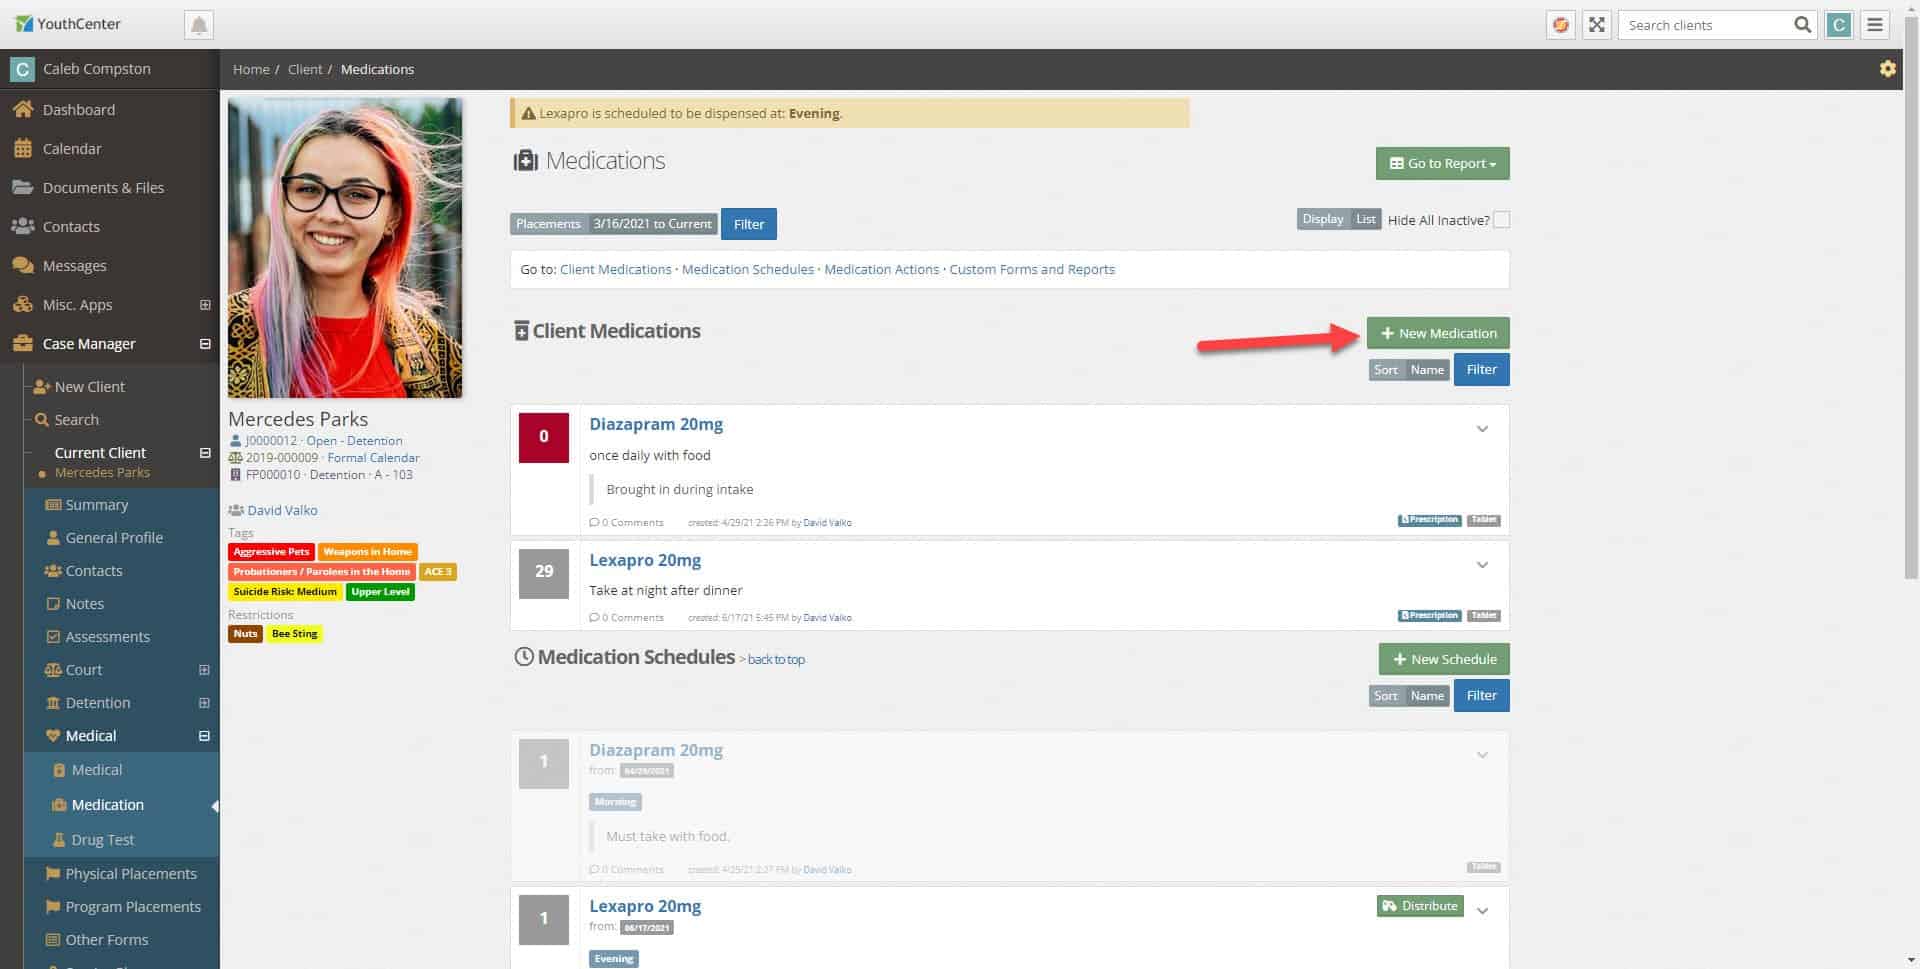The image size is (1920, 969).
Task: Click the New Medication button
Action: (1438, 333)
